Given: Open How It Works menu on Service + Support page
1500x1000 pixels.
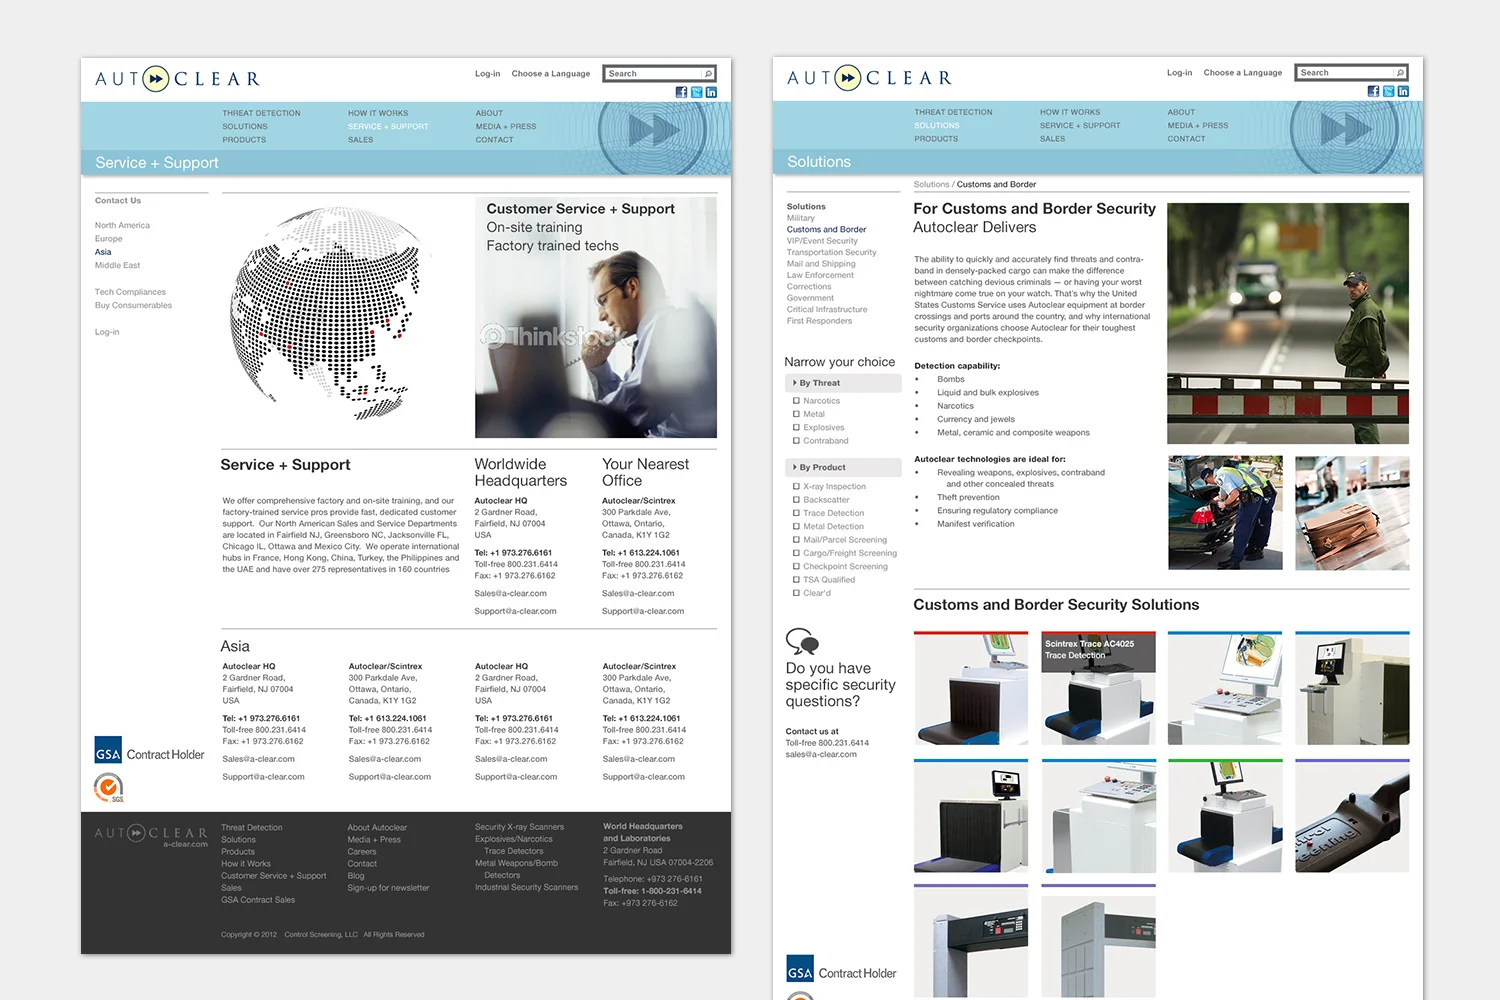Looking at the screenshot, I should coord(378,114).
